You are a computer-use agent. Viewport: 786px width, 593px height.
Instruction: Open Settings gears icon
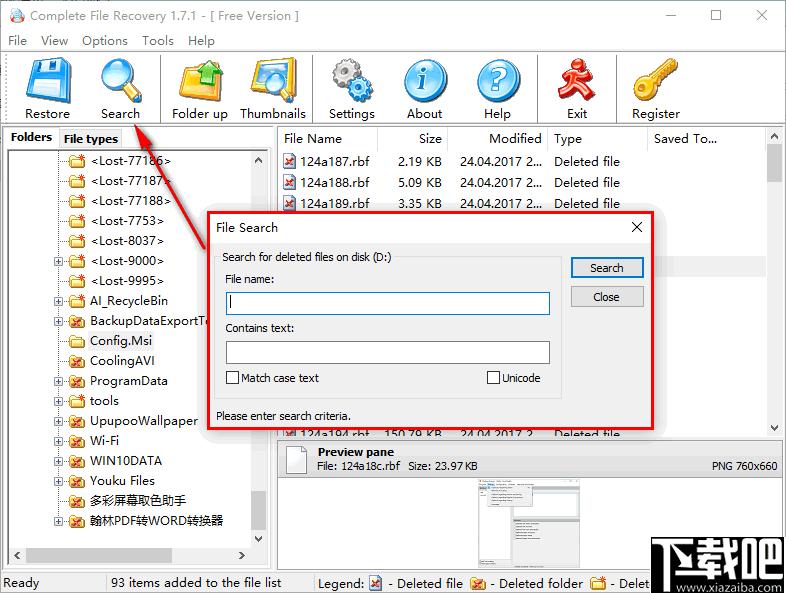pyautogui.click(x=351, y=80)
